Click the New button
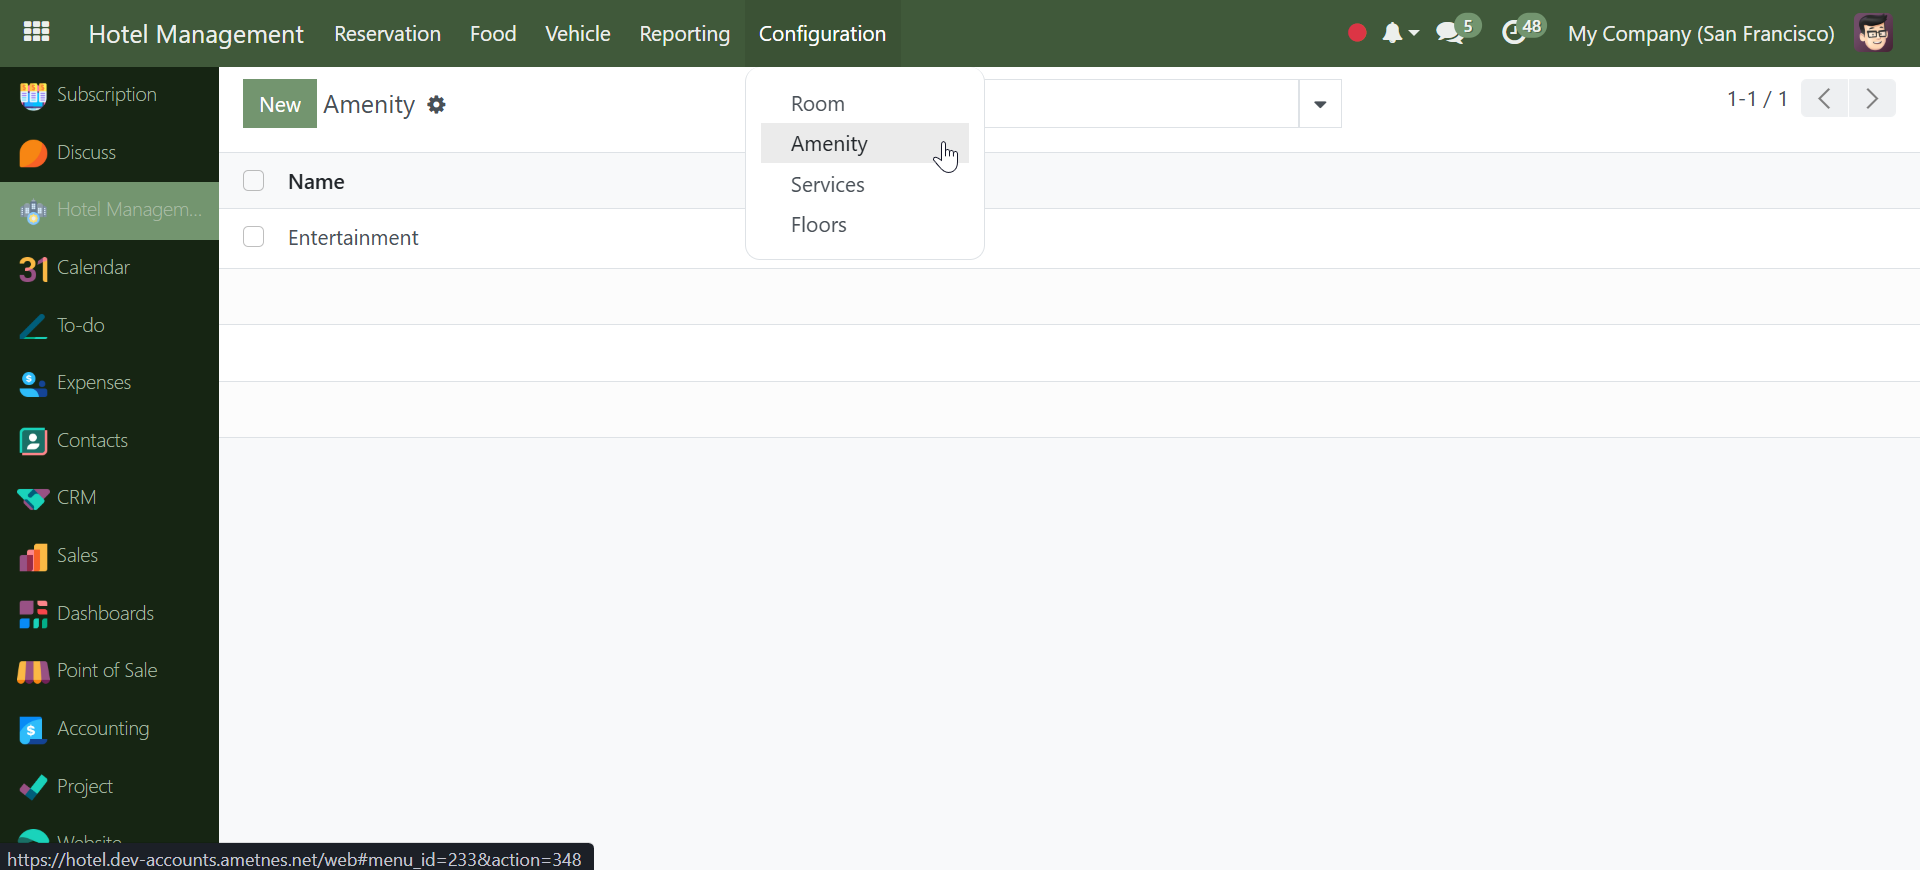The height and width of the screenshot is (870, 1920). click(279, 104)
